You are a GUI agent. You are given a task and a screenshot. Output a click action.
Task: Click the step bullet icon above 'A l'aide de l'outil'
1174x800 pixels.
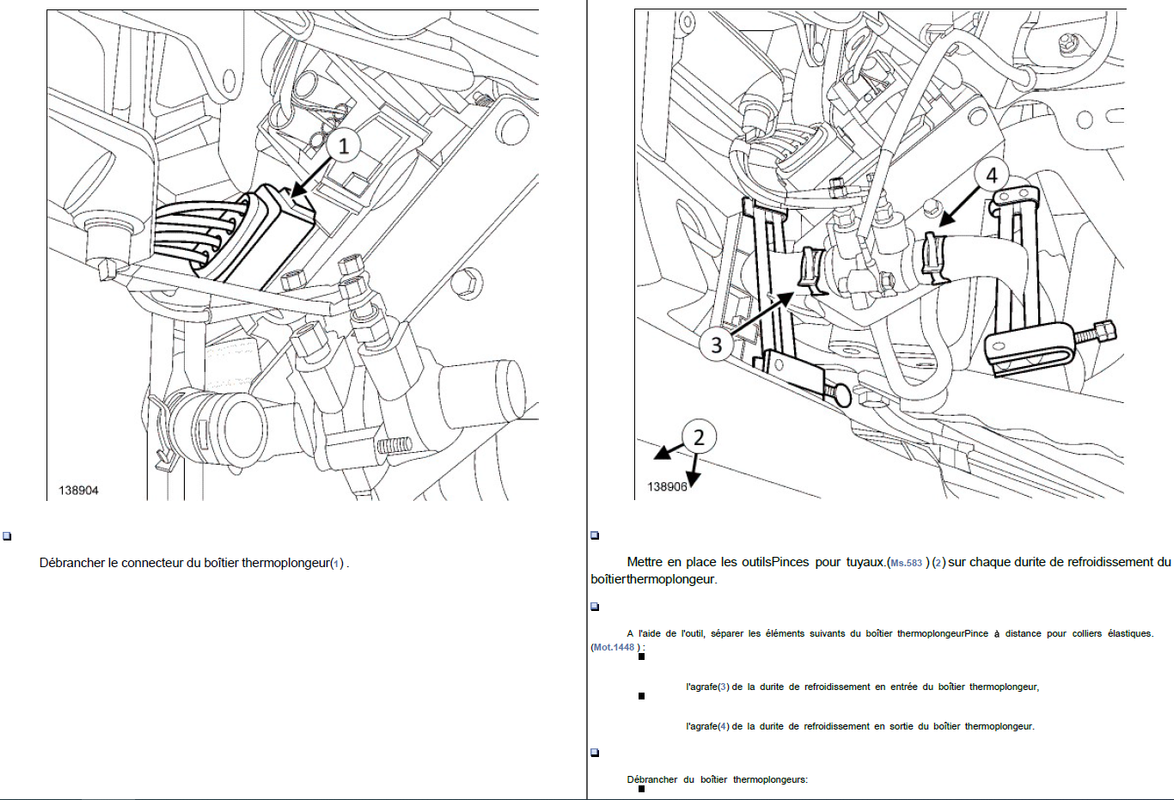pyautogui.click(x=594, y=607)
